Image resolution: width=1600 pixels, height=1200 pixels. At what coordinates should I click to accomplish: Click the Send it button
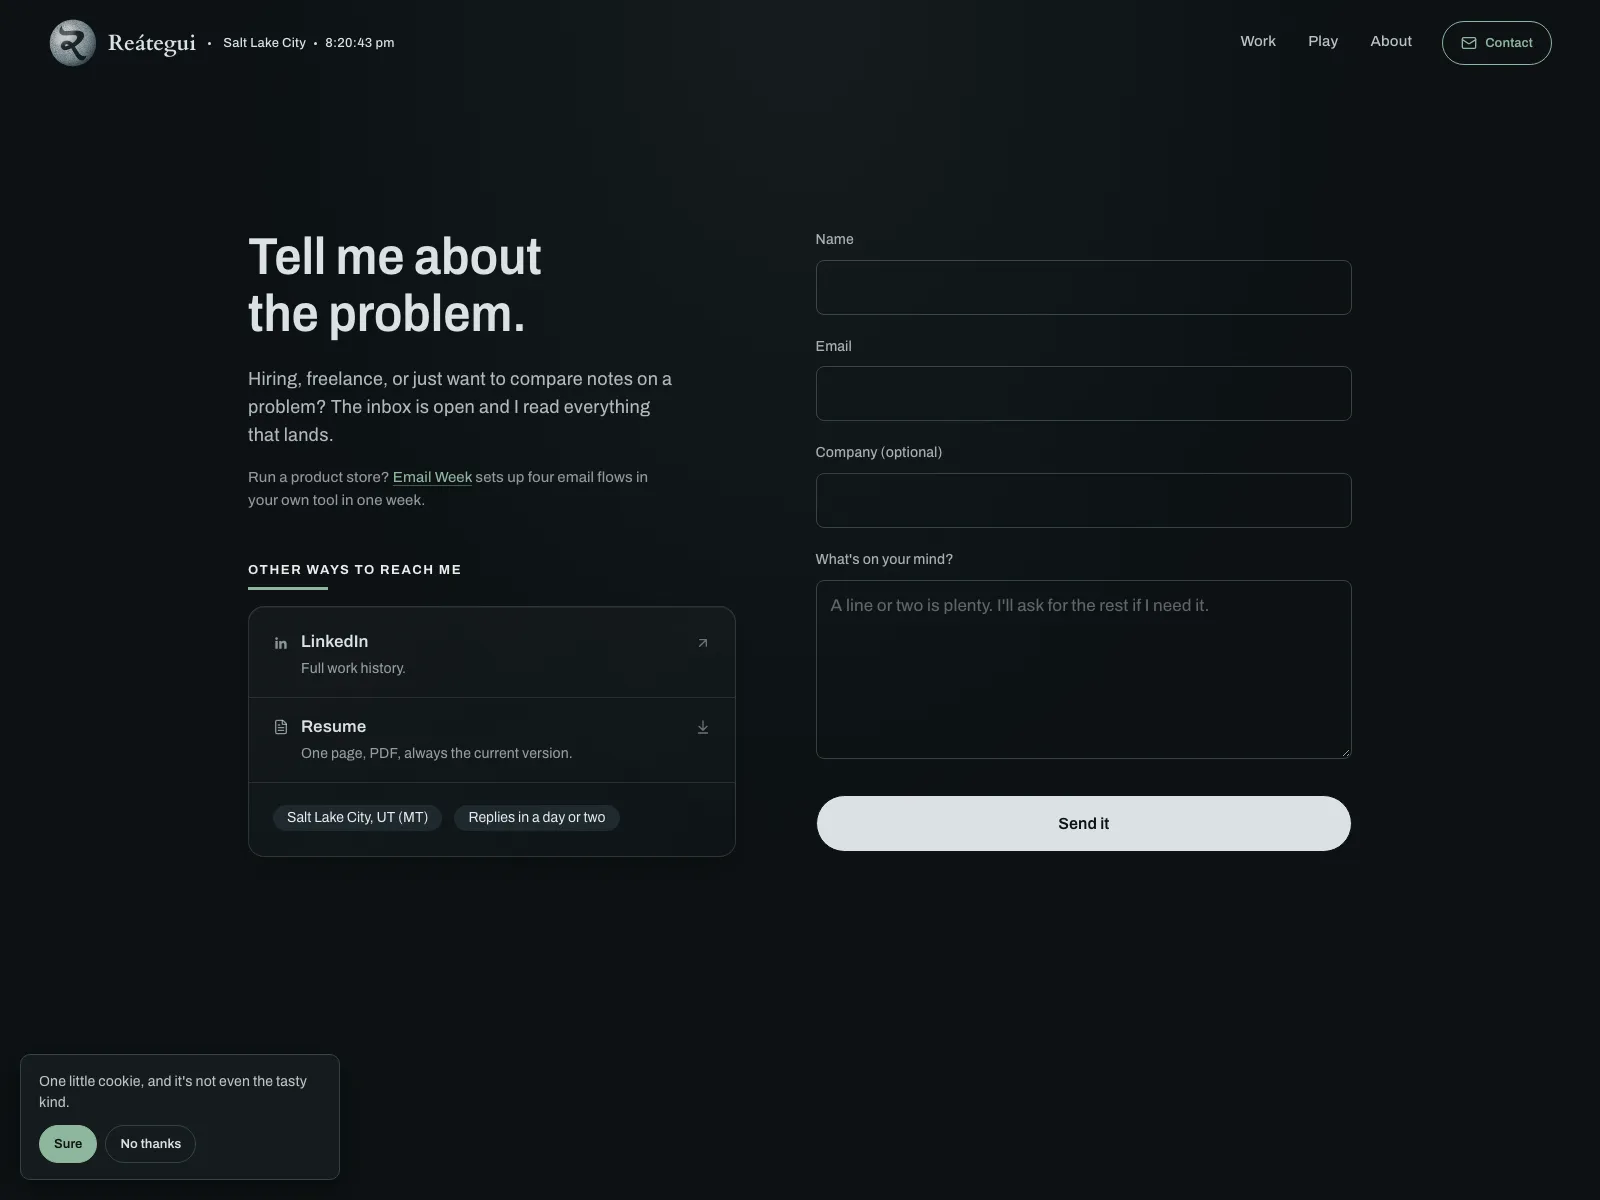click(x=1083, y=823)
